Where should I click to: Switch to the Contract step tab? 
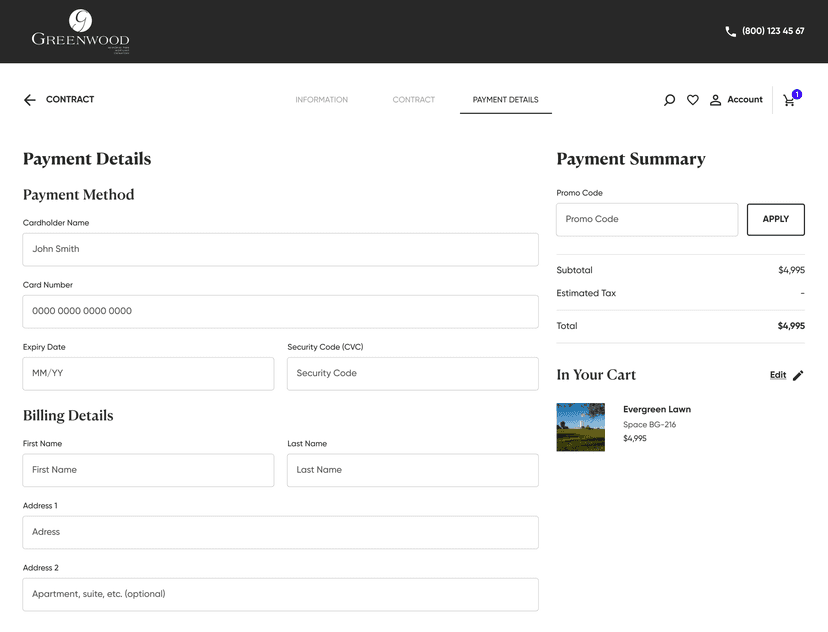coord(413,100)
